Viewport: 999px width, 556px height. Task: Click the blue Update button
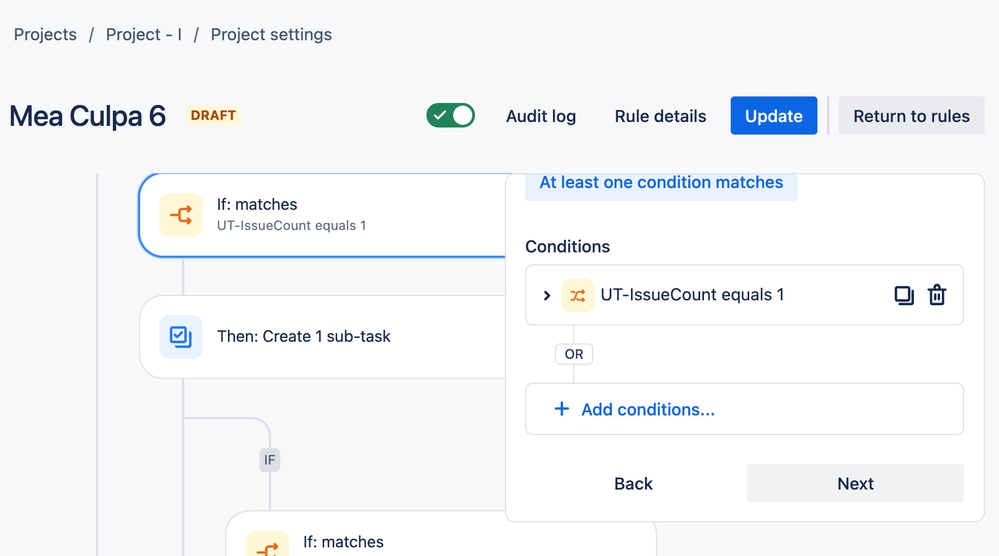773,115
